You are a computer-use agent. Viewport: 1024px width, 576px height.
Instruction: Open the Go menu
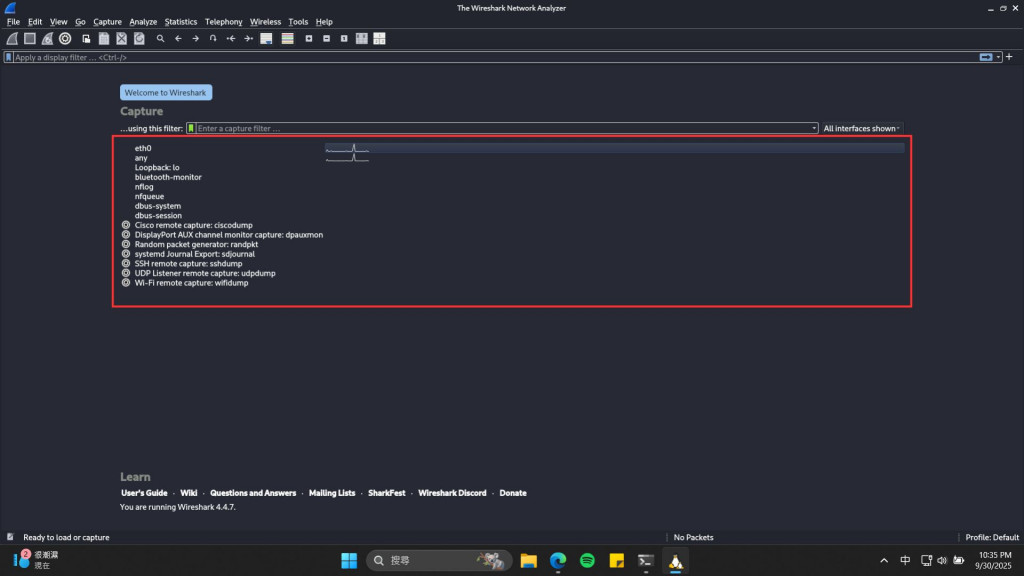tap(80, 22)
